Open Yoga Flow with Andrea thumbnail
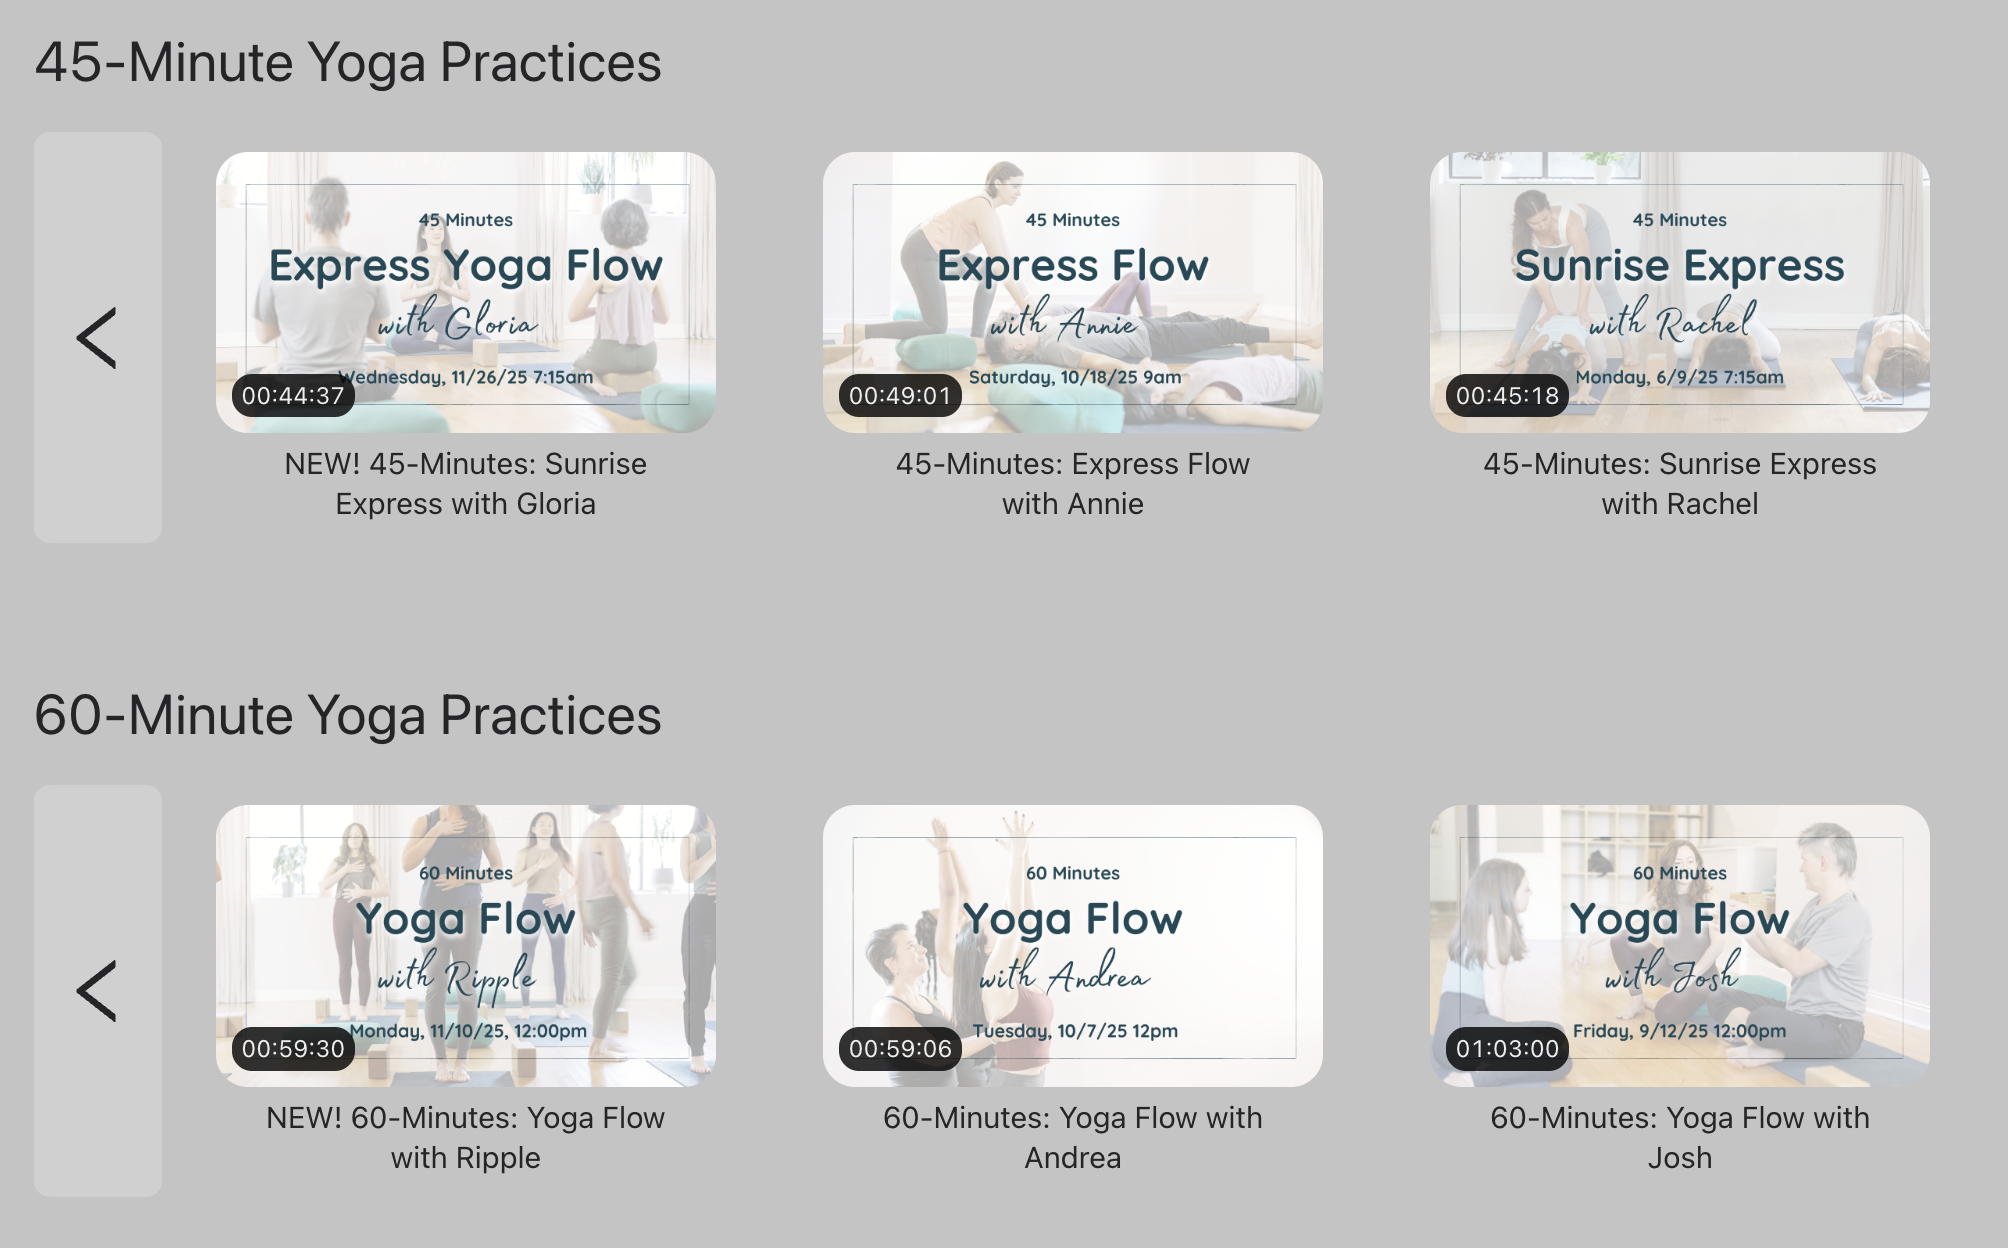Screen dimensions: 2008x1248 coord(1073,946)
